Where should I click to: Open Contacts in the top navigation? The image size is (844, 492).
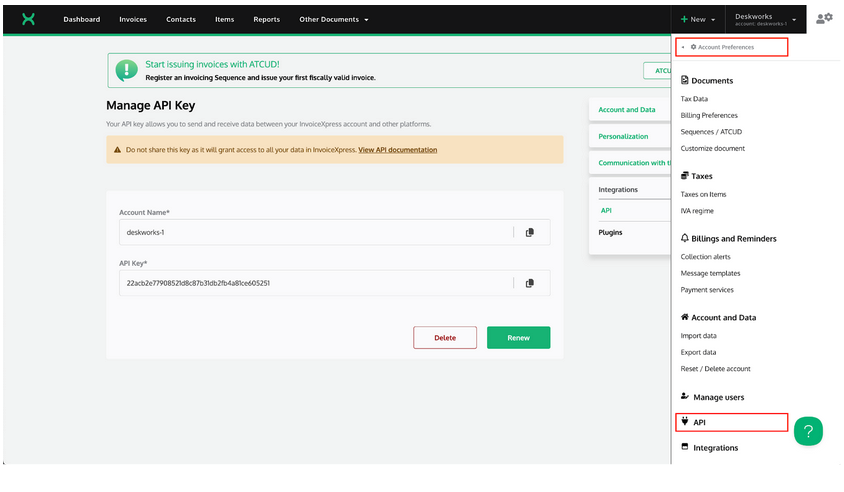[x=181, y=19]
